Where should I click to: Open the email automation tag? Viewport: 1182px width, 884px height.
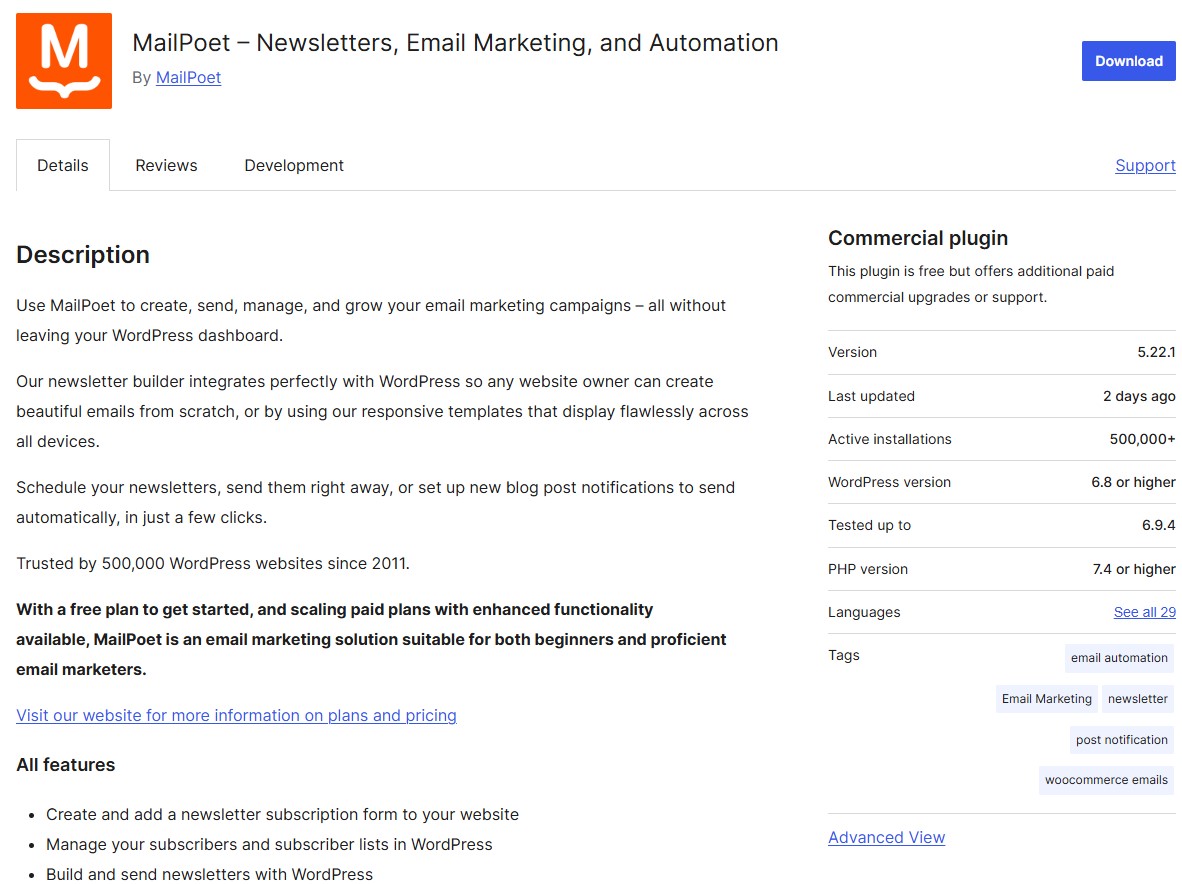click(1118, 658)
